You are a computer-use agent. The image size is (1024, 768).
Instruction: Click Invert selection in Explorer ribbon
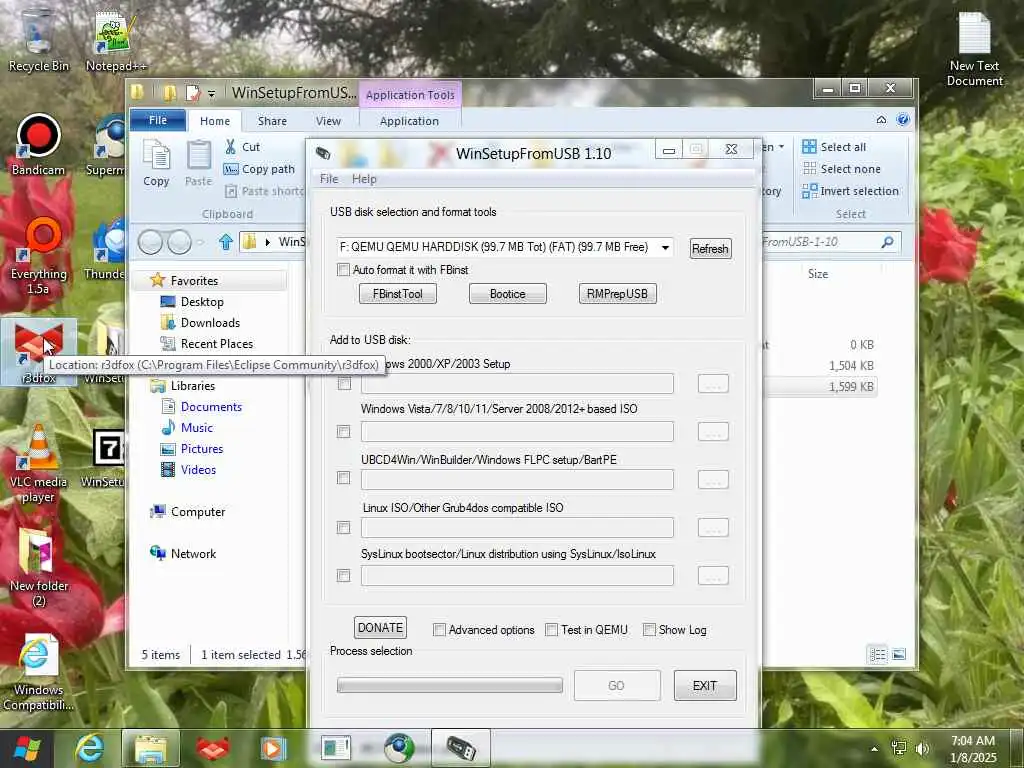(x=850, y=191)
